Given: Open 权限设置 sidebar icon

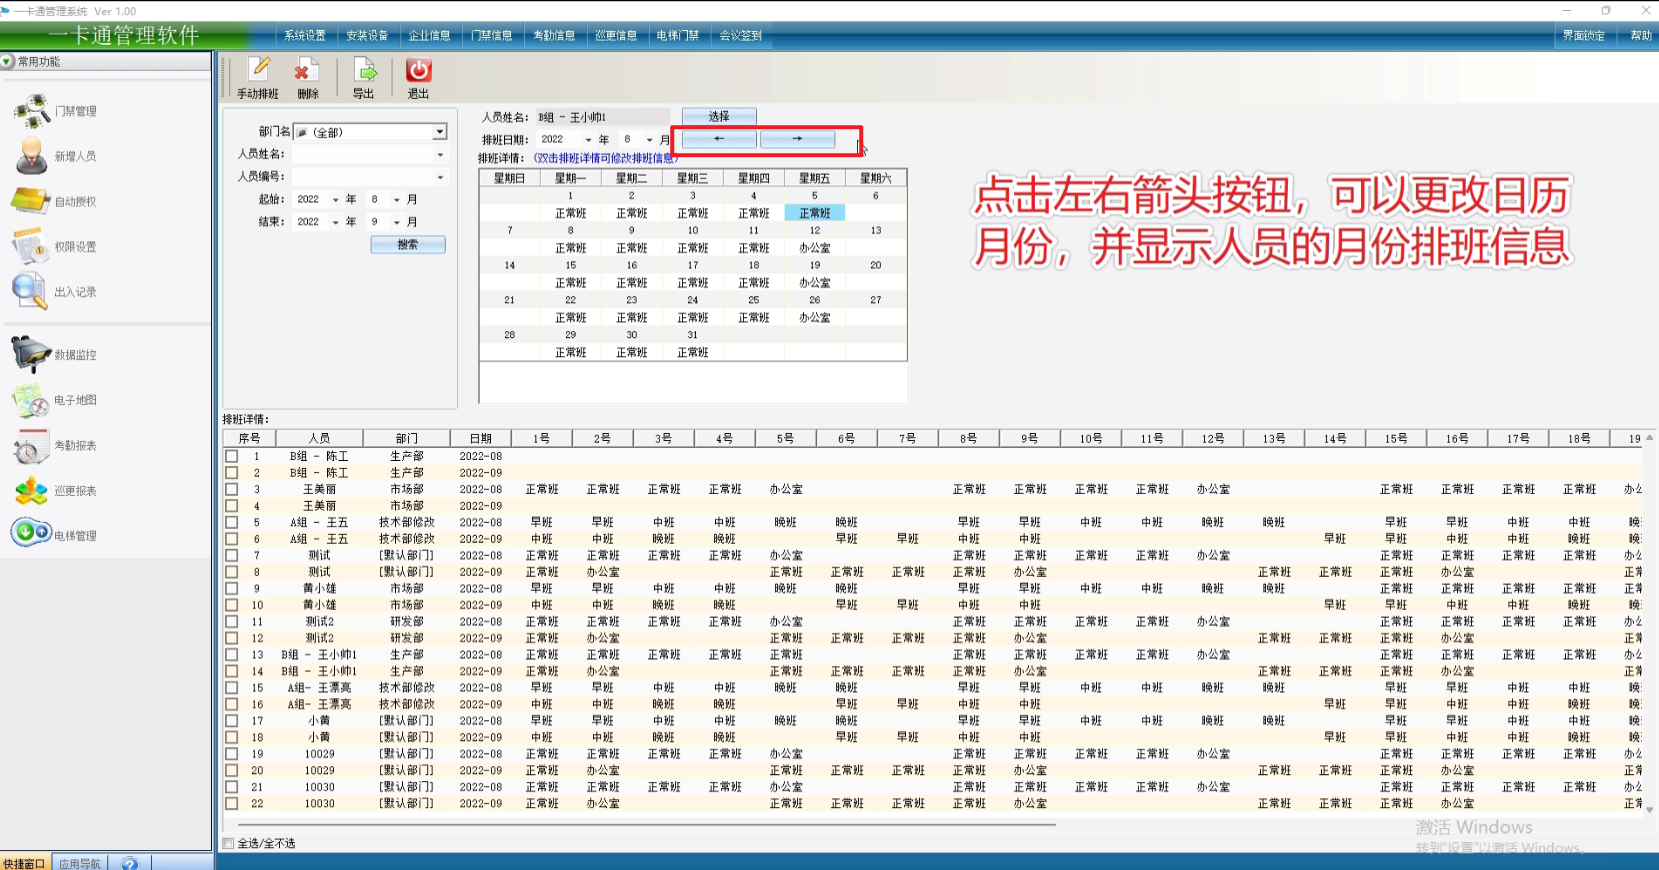Looking at the screenshot, I should click(x=30, y=246).
